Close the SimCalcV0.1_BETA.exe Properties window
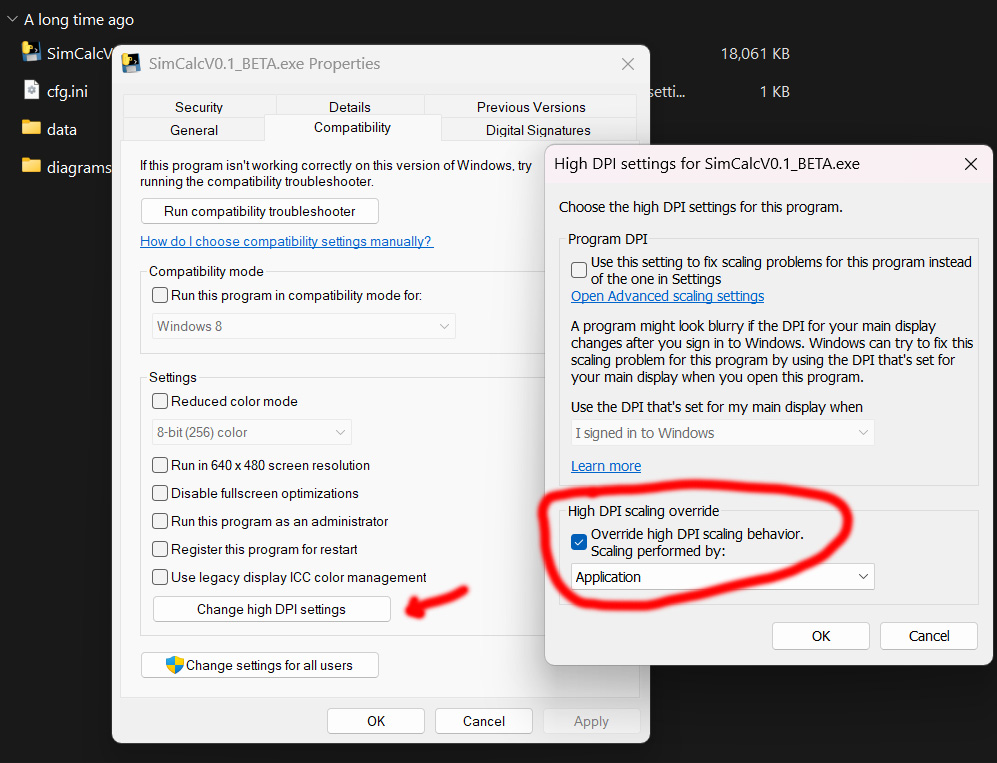Image resolution: width=997 pixels, height=763 pixels. 628,64
